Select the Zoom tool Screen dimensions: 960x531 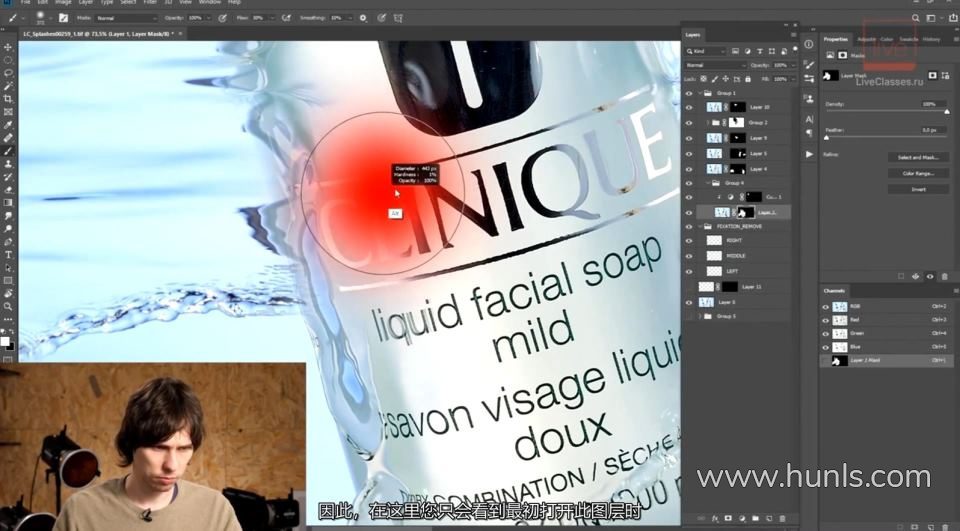pyautogui.click(x=8, y=306)
